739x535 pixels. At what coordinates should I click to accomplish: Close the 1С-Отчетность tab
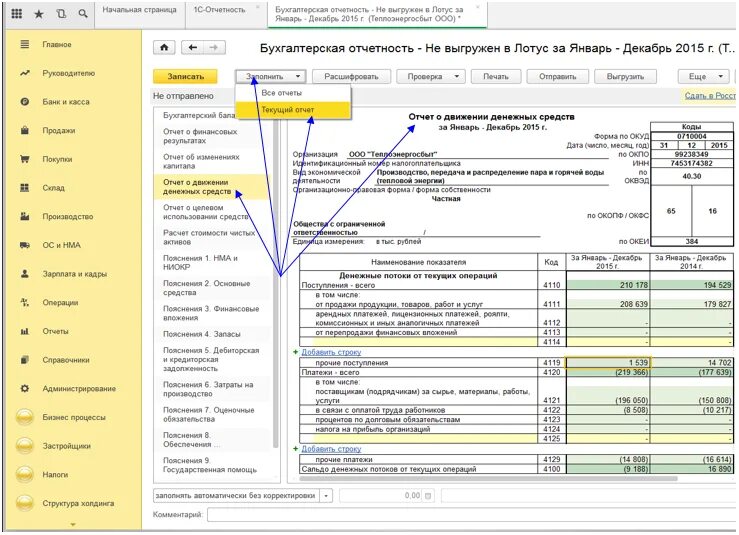(257, 8)
